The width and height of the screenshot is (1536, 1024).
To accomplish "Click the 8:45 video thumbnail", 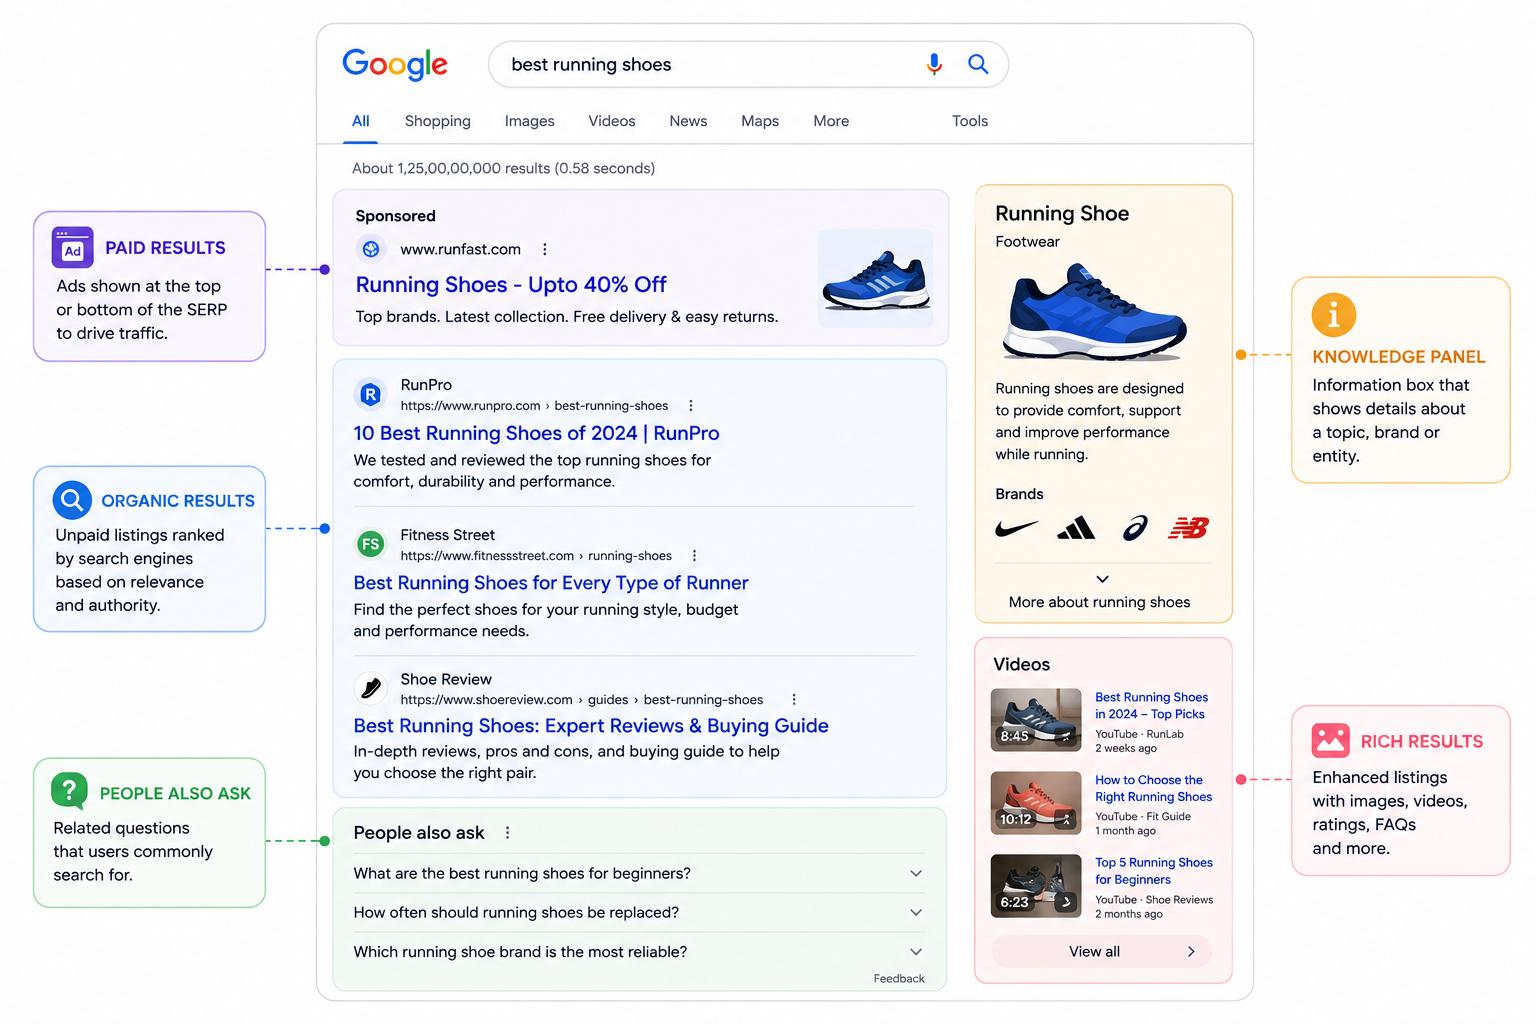I will point(1036,720).
